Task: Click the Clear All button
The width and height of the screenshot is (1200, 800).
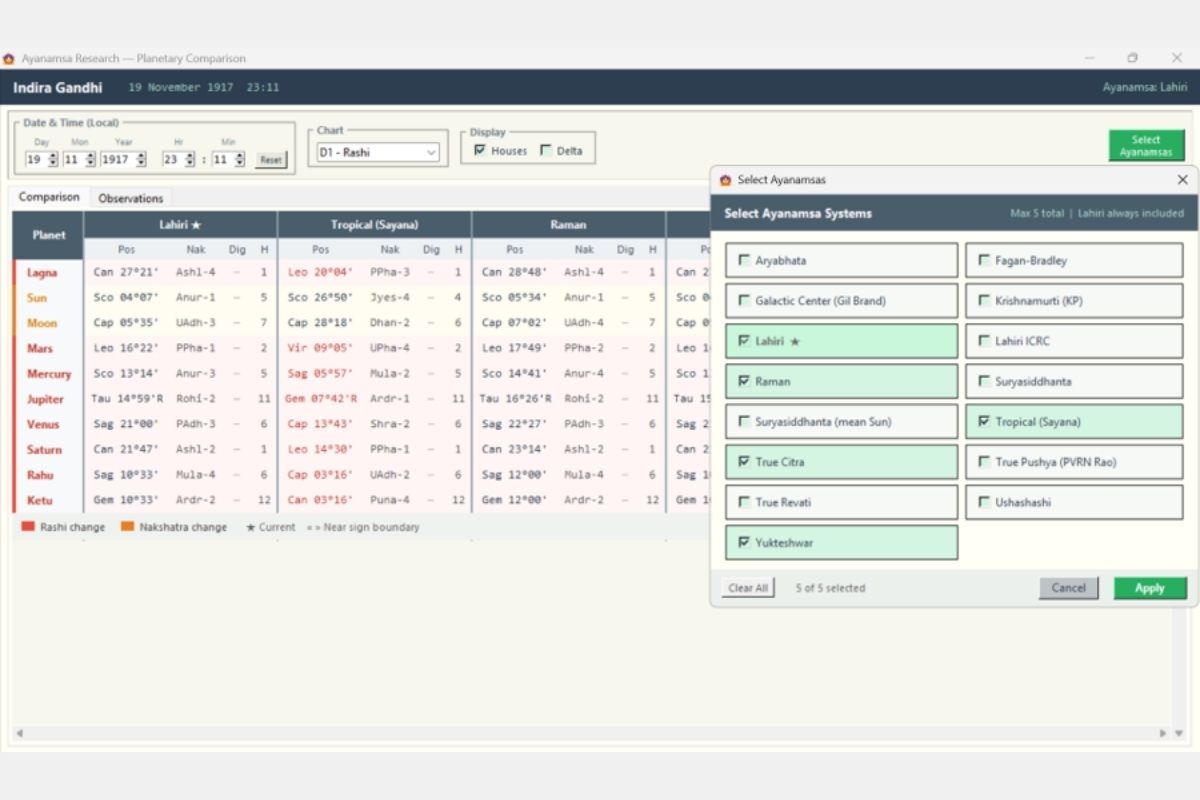Action: 748,588
